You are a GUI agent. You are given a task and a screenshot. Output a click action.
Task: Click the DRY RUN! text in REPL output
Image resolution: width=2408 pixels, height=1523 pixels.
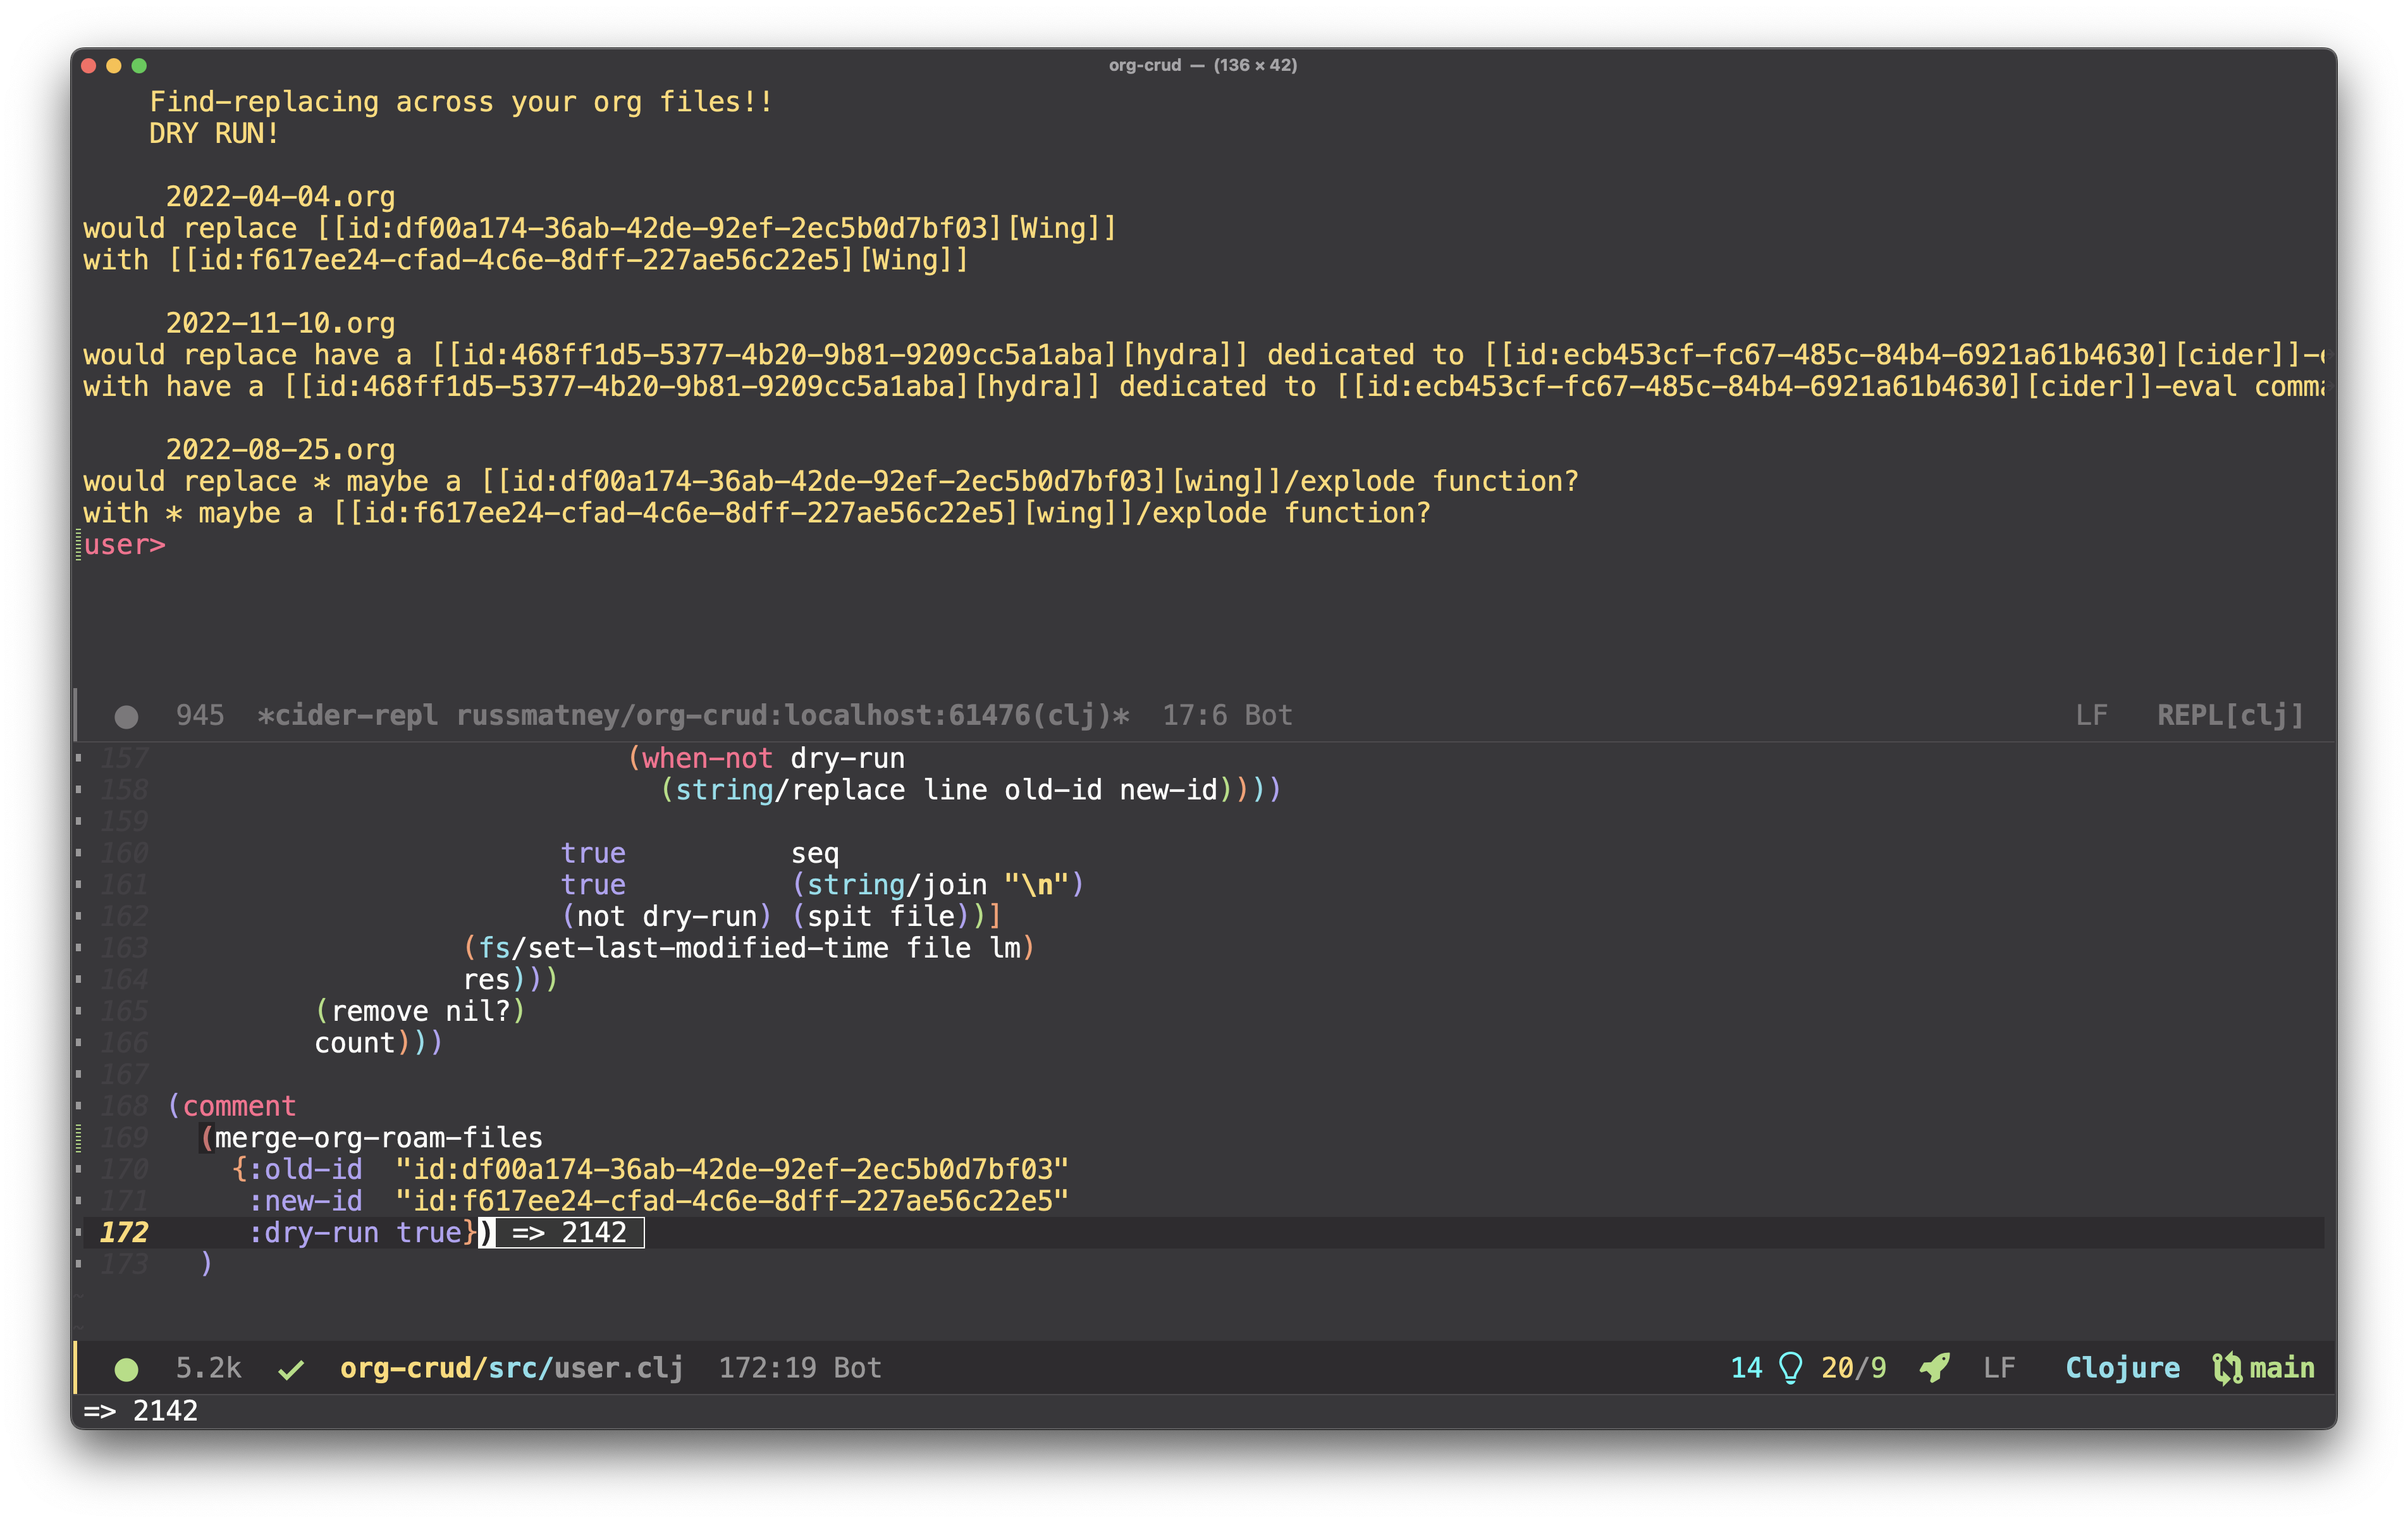coord(214,133)
